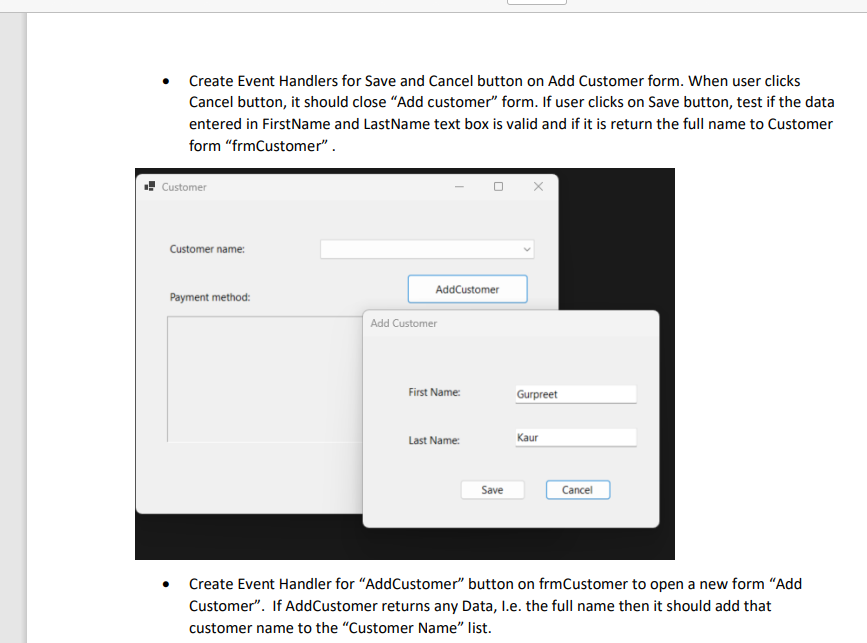Viewport: 867px width, 643px height.
Task: Click the dropdown arrow next to the empty combo box
Action: [526, 249]
